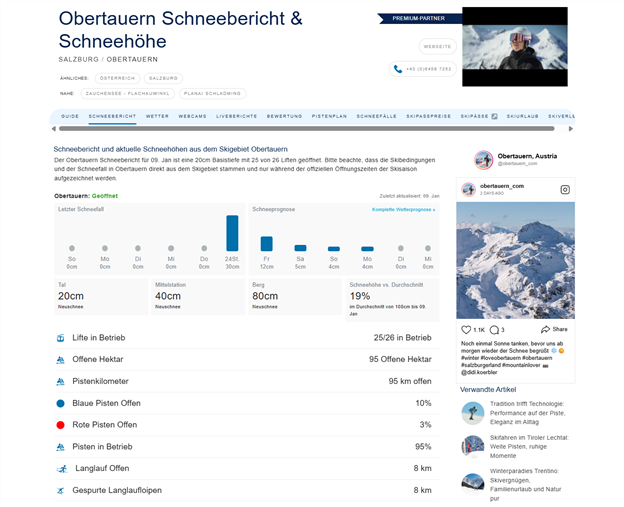
Task: Open Komplette Wetterprognose link
Action: pyautogui.click(x=403, y=209)
